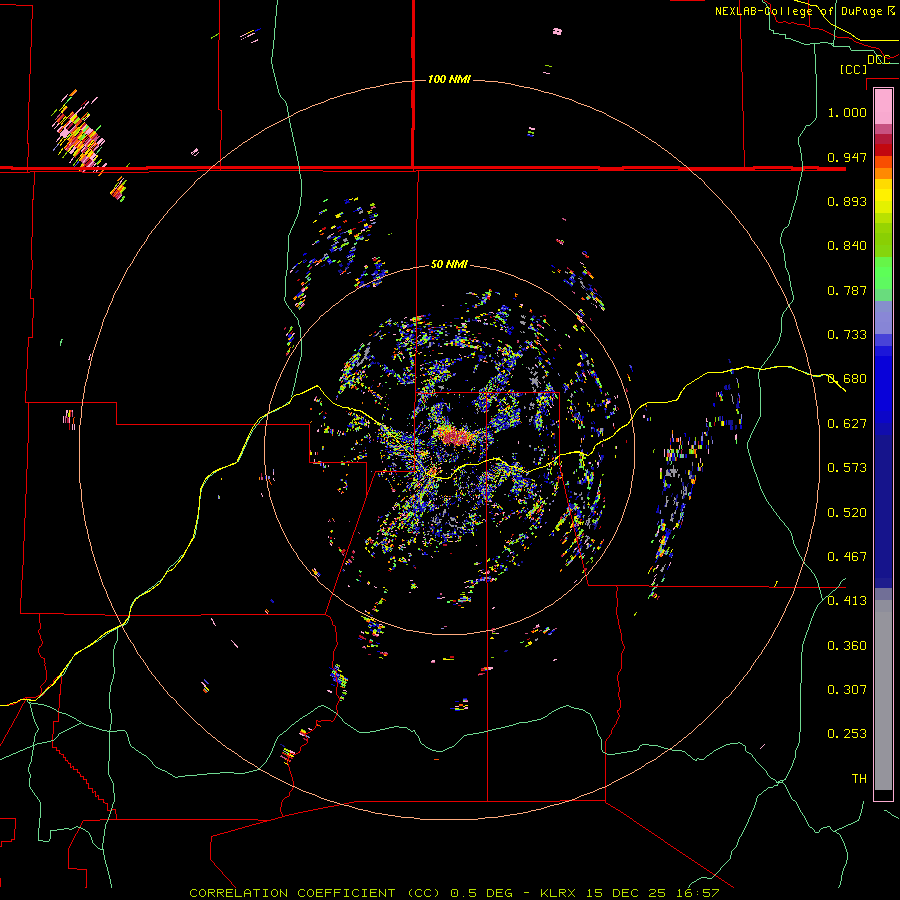Click the 0.733 legend value
900x900 pixels.
(847, 335)
